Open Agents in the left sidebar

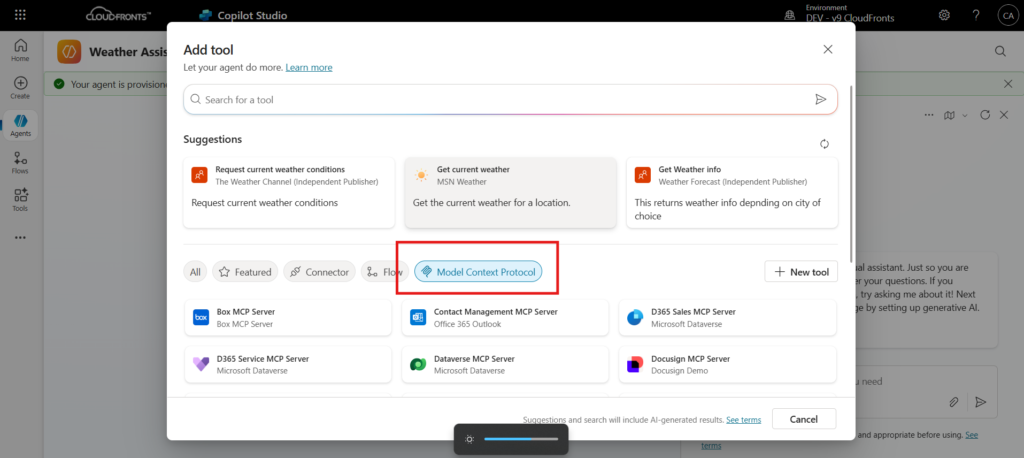point(20,125)
